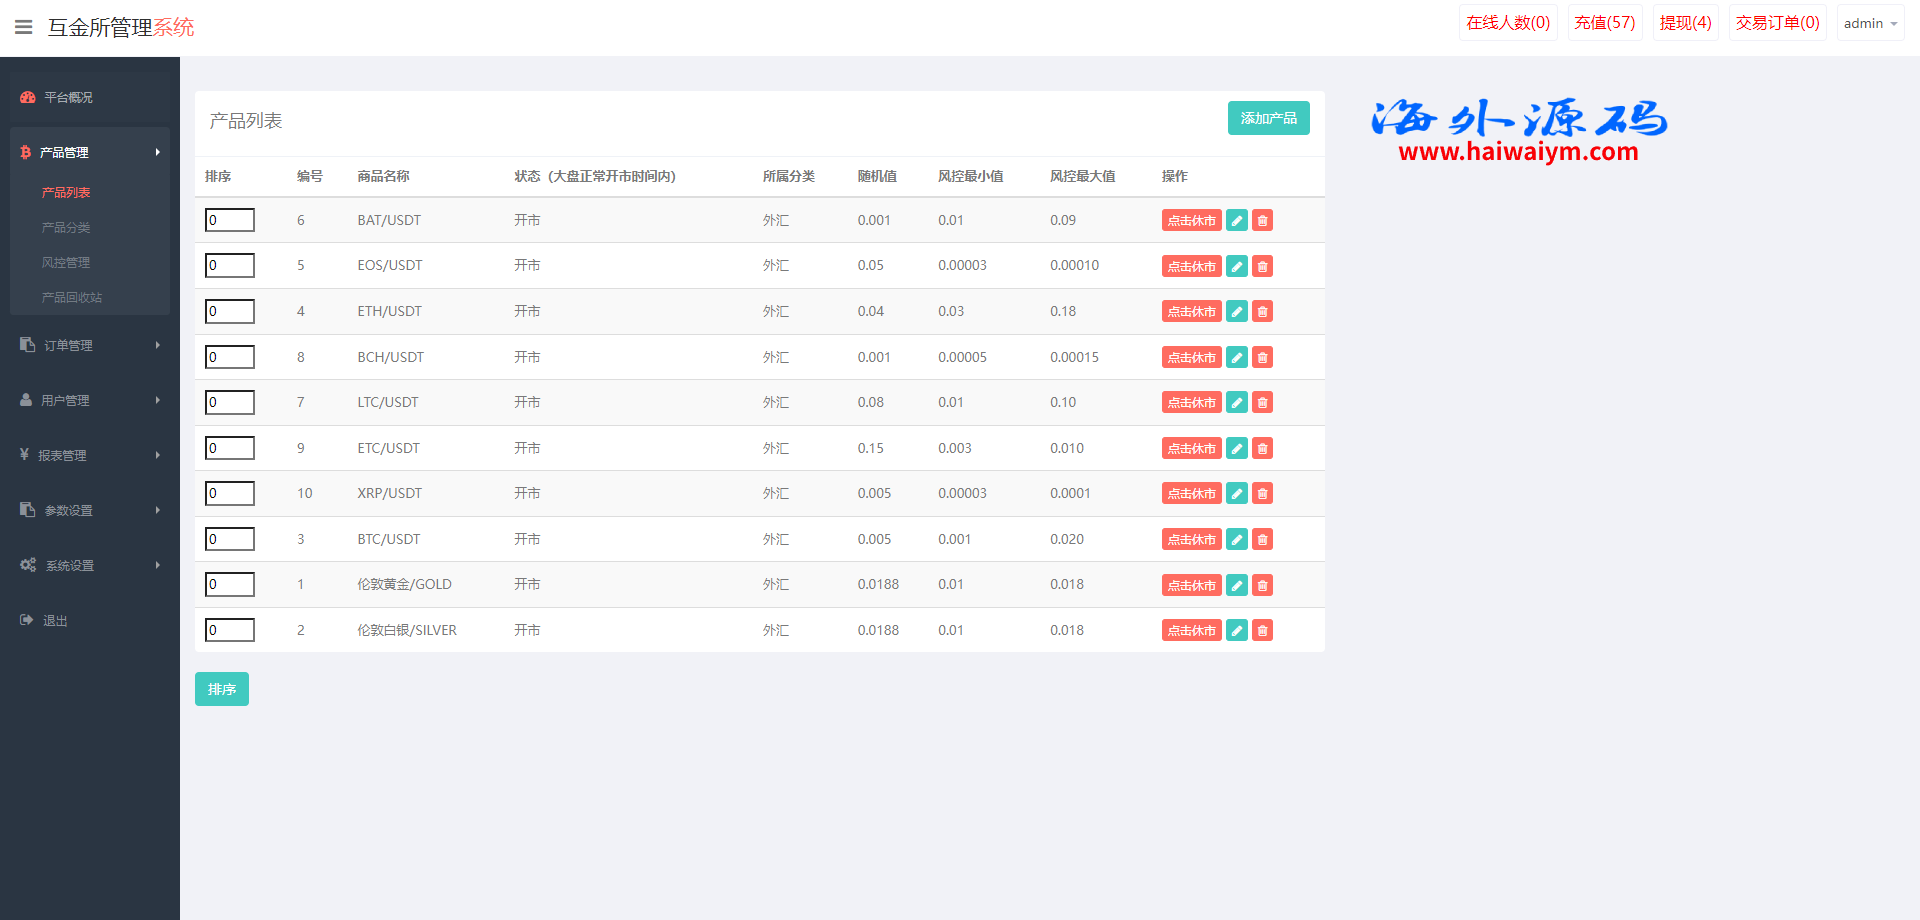Open the admin user dropdown

coord(1870,23)
